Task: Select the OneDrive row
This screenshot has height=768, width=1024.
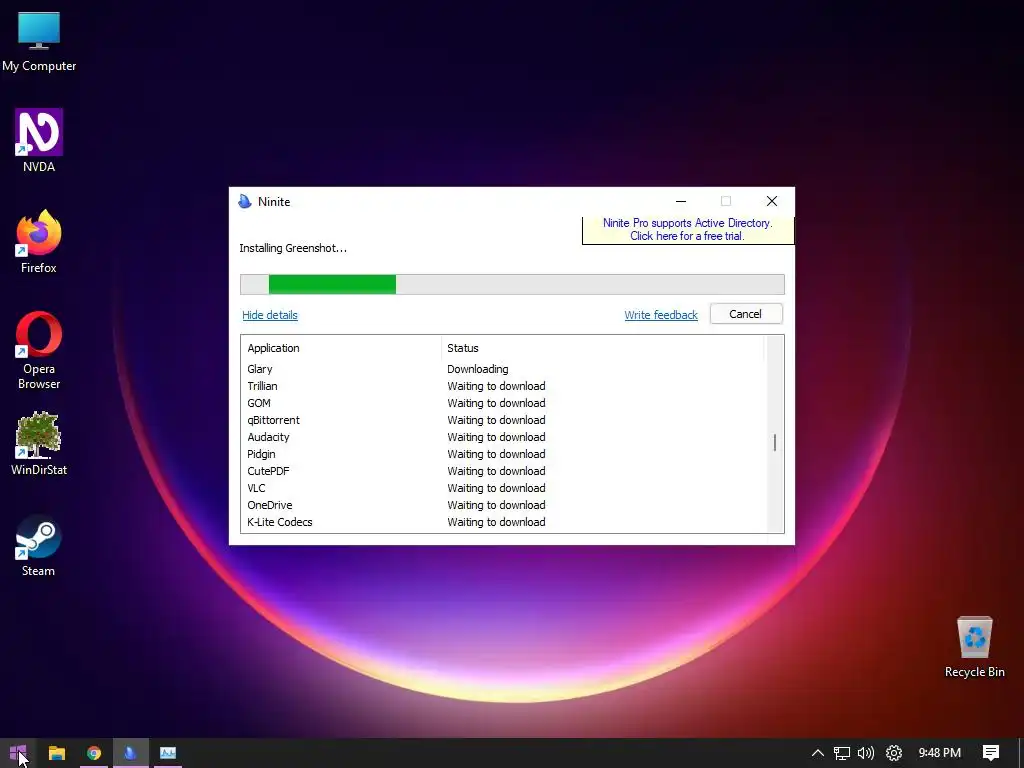Action: (503, 505)
